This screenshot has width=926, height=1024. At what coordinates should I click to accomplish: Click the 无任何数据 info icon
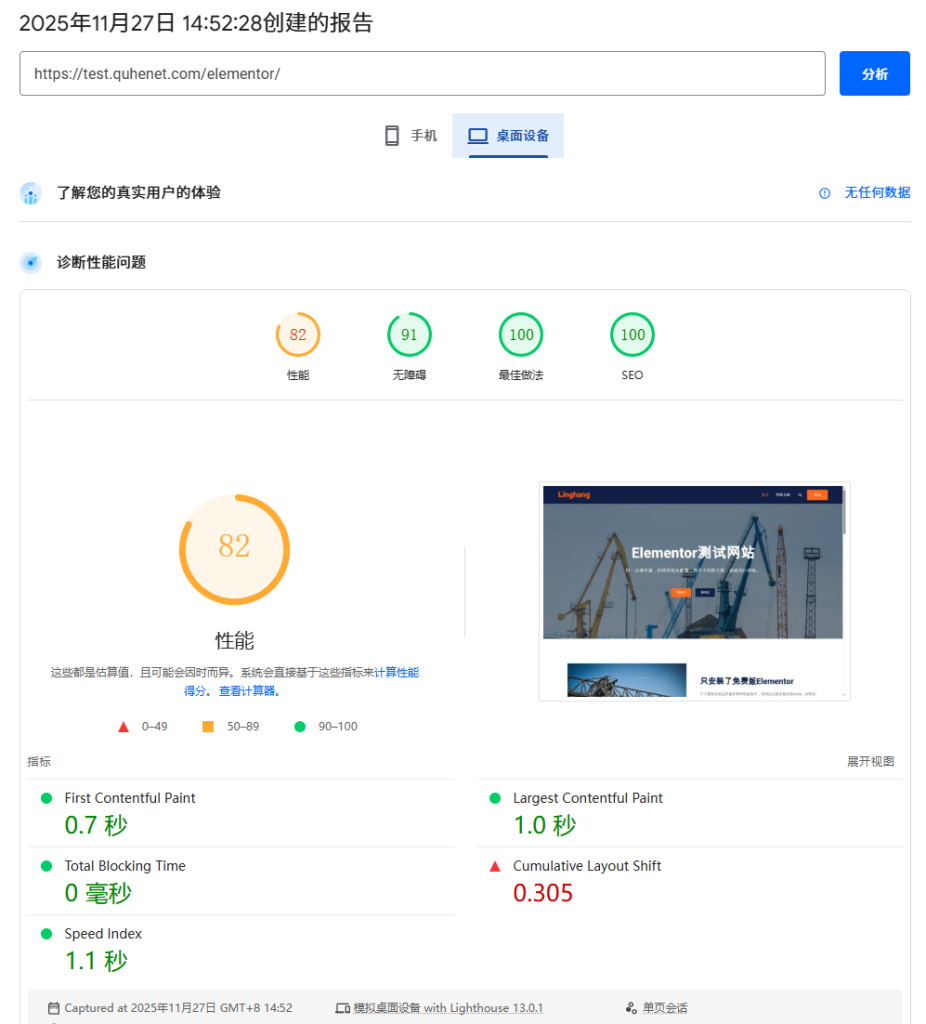click(x=825, y=193)
